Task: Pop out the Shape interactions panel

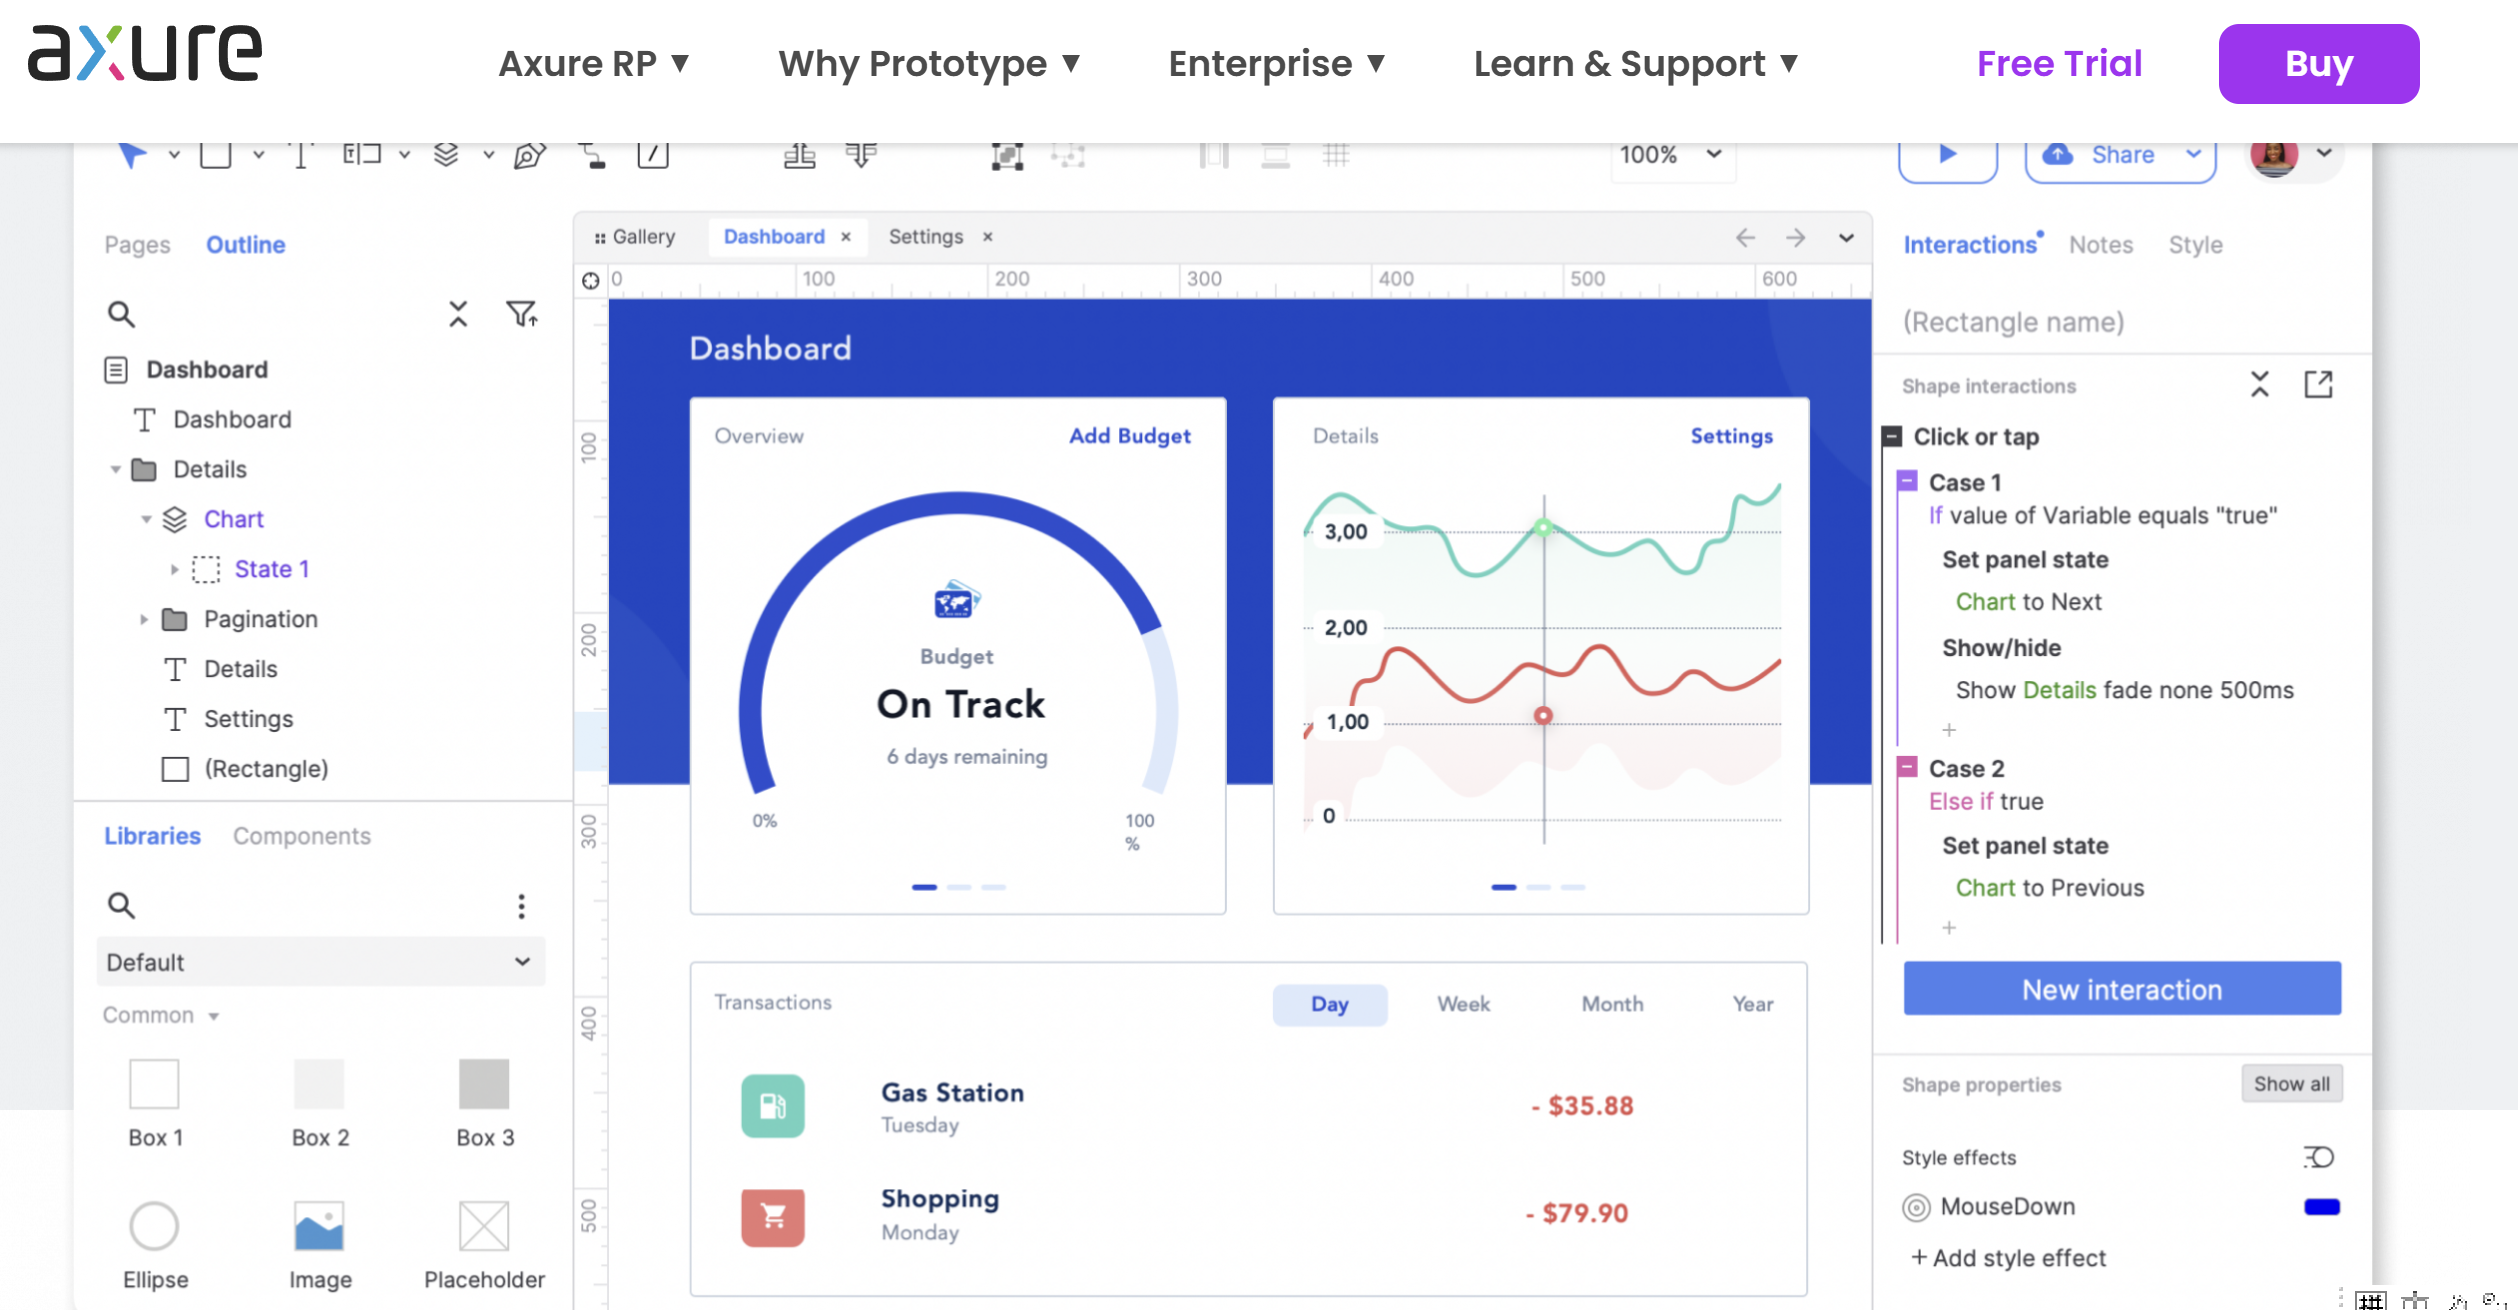Action: 2317,385
